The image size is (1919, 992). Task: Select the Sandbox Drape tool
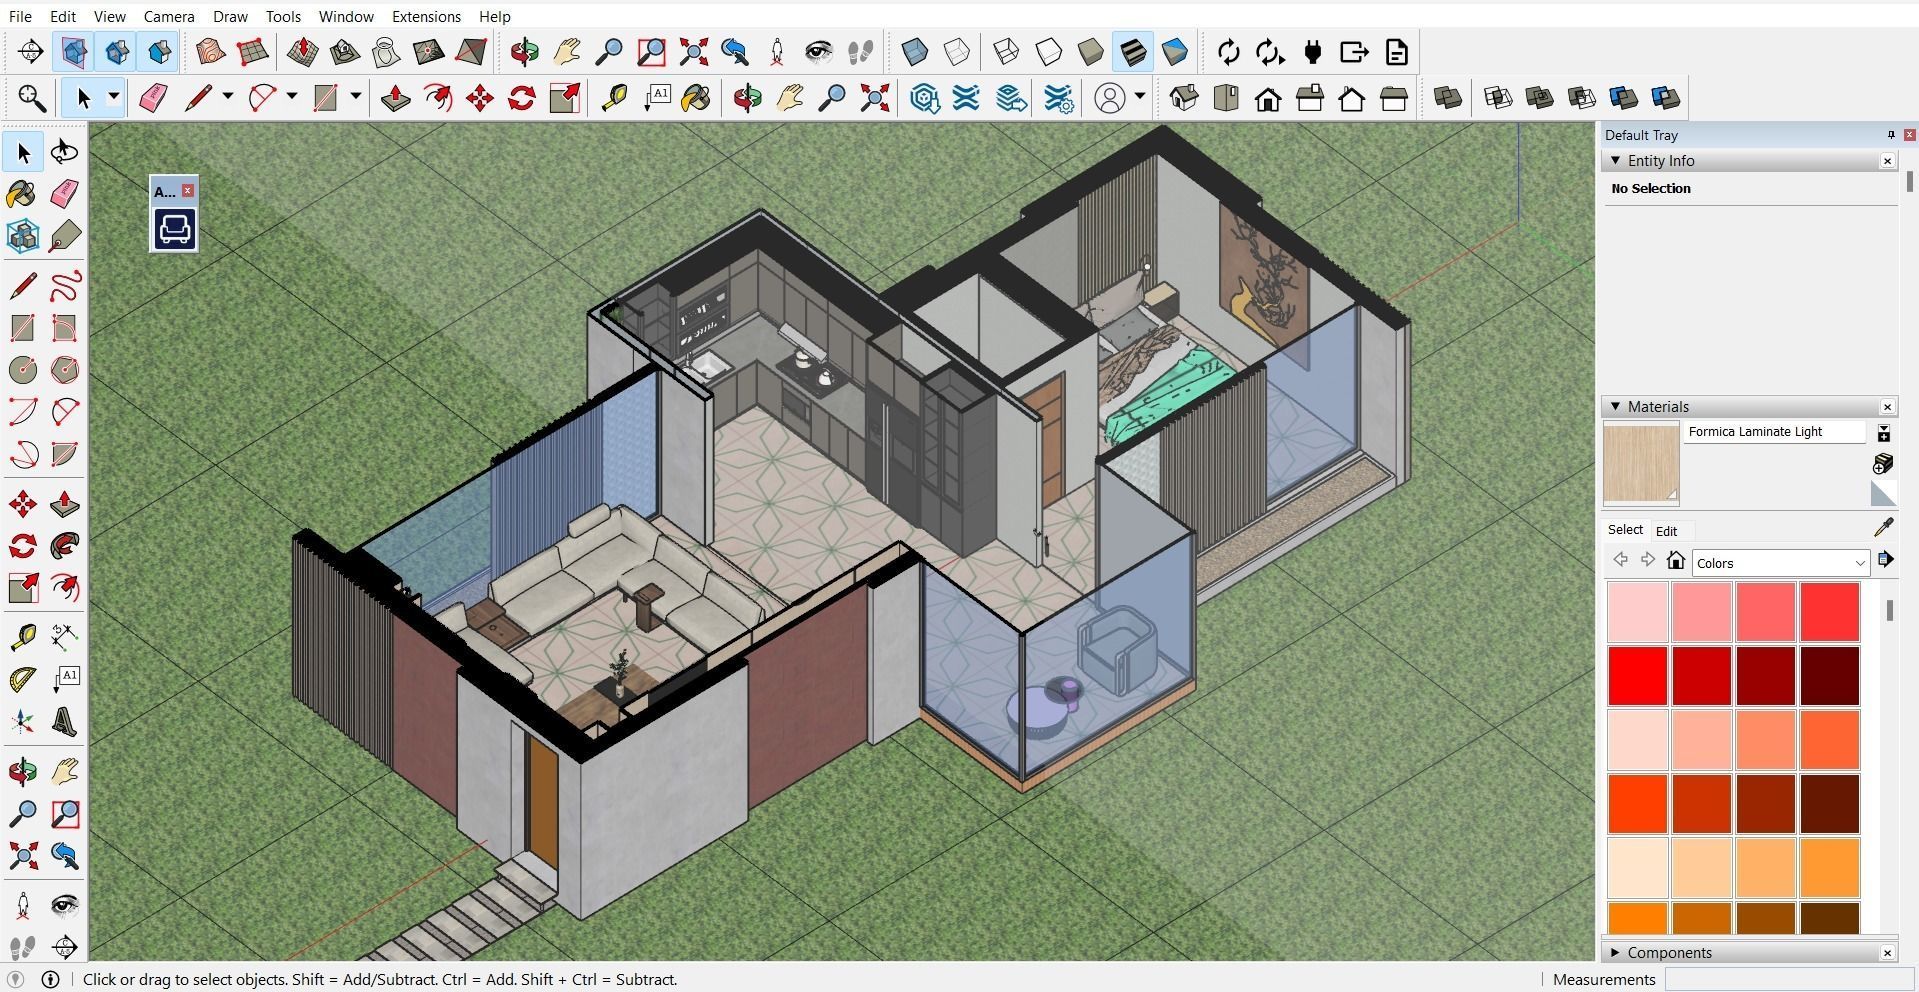(387, 52)
